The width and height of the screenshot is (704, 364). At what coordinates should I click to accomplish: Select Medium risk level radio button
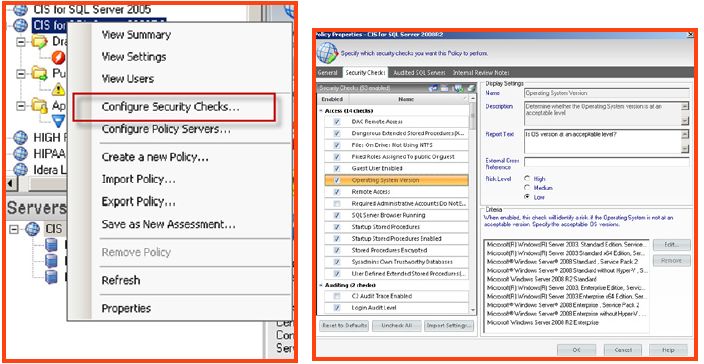click(x=527, y=188)
